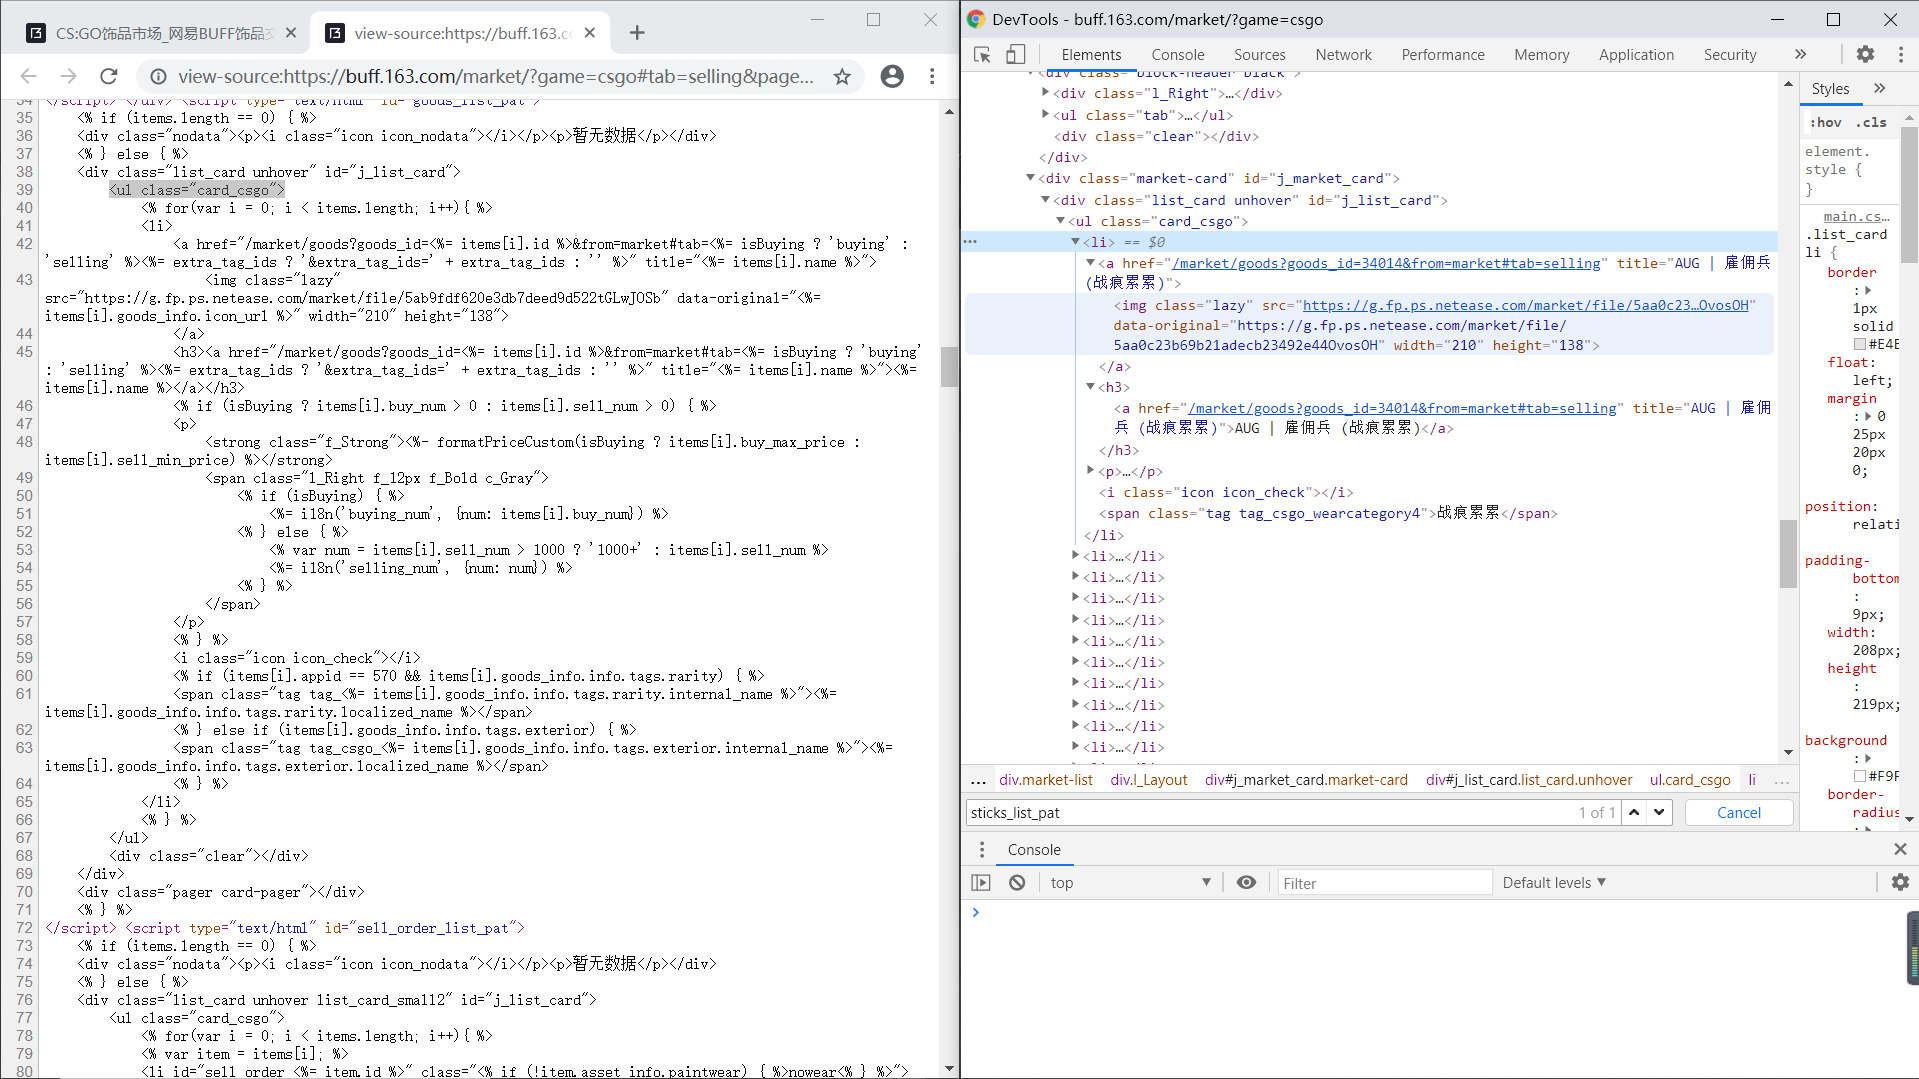Collapse the ul card_csgo node
The image size is (1919, 1079).
click(1060, 221)
